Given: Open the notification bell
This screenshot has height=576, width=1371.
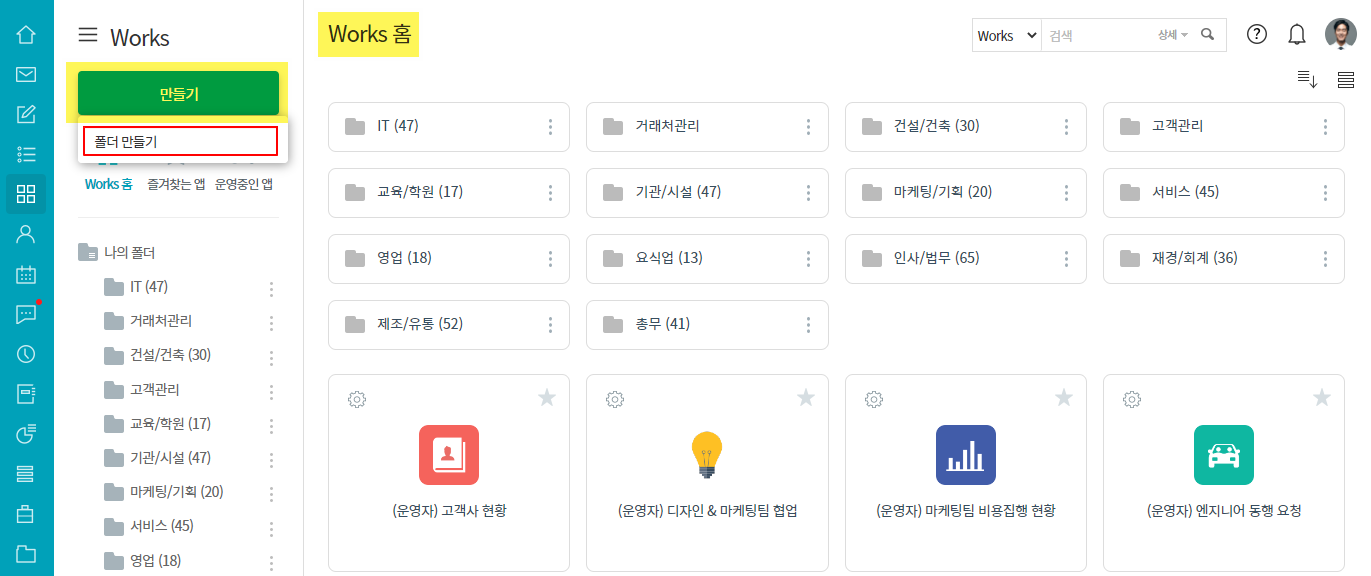Looking at the screenshot, I should click(1297, 35).
